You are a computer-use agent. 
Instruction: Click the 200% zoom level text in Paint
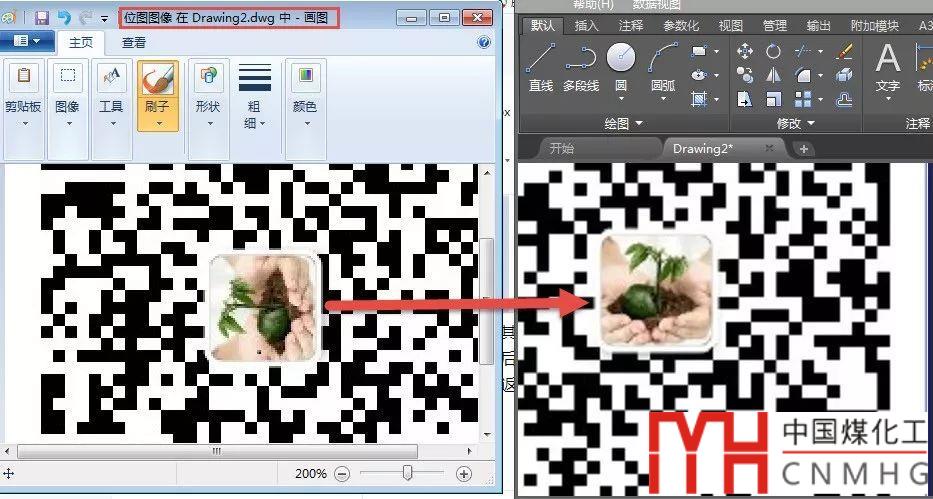click(x=311, y=474)
